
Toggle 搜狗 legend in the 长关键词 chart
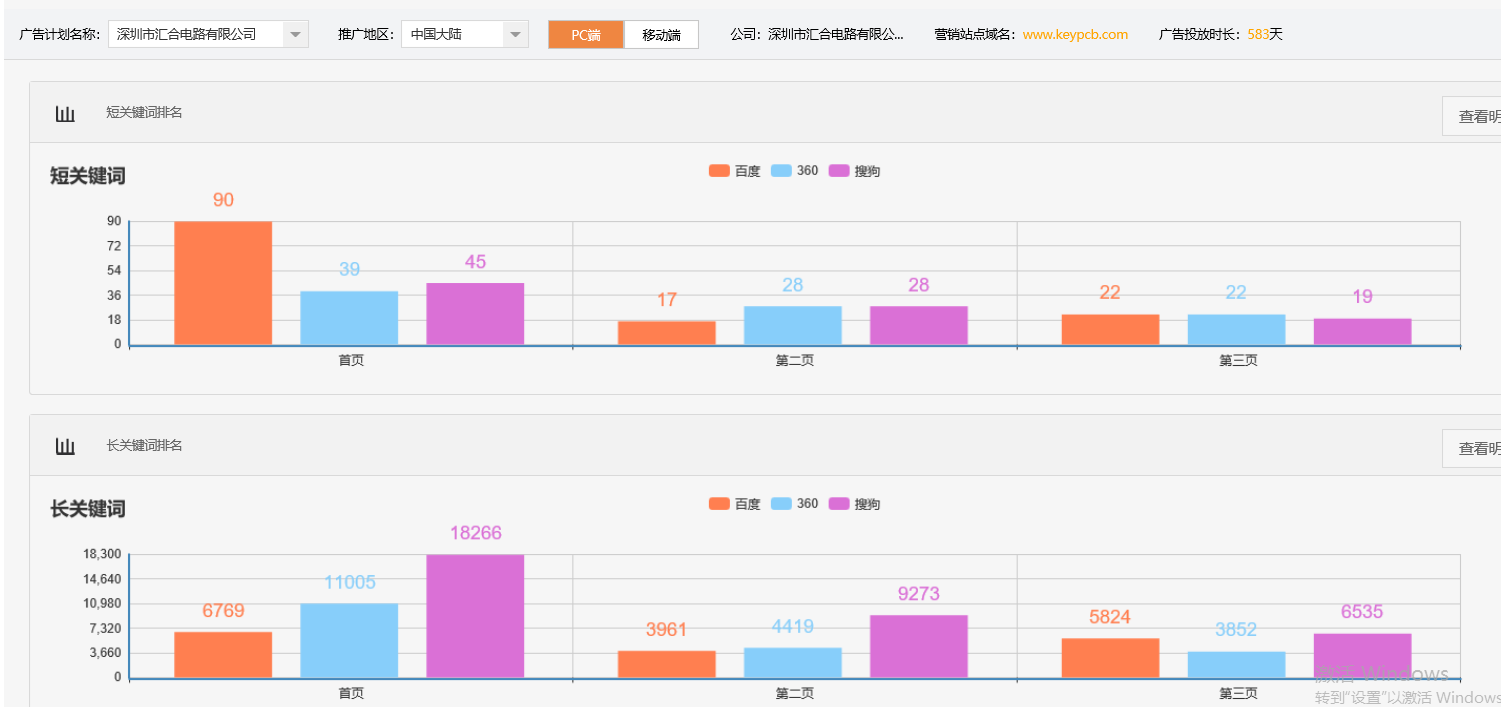(854, 504)
